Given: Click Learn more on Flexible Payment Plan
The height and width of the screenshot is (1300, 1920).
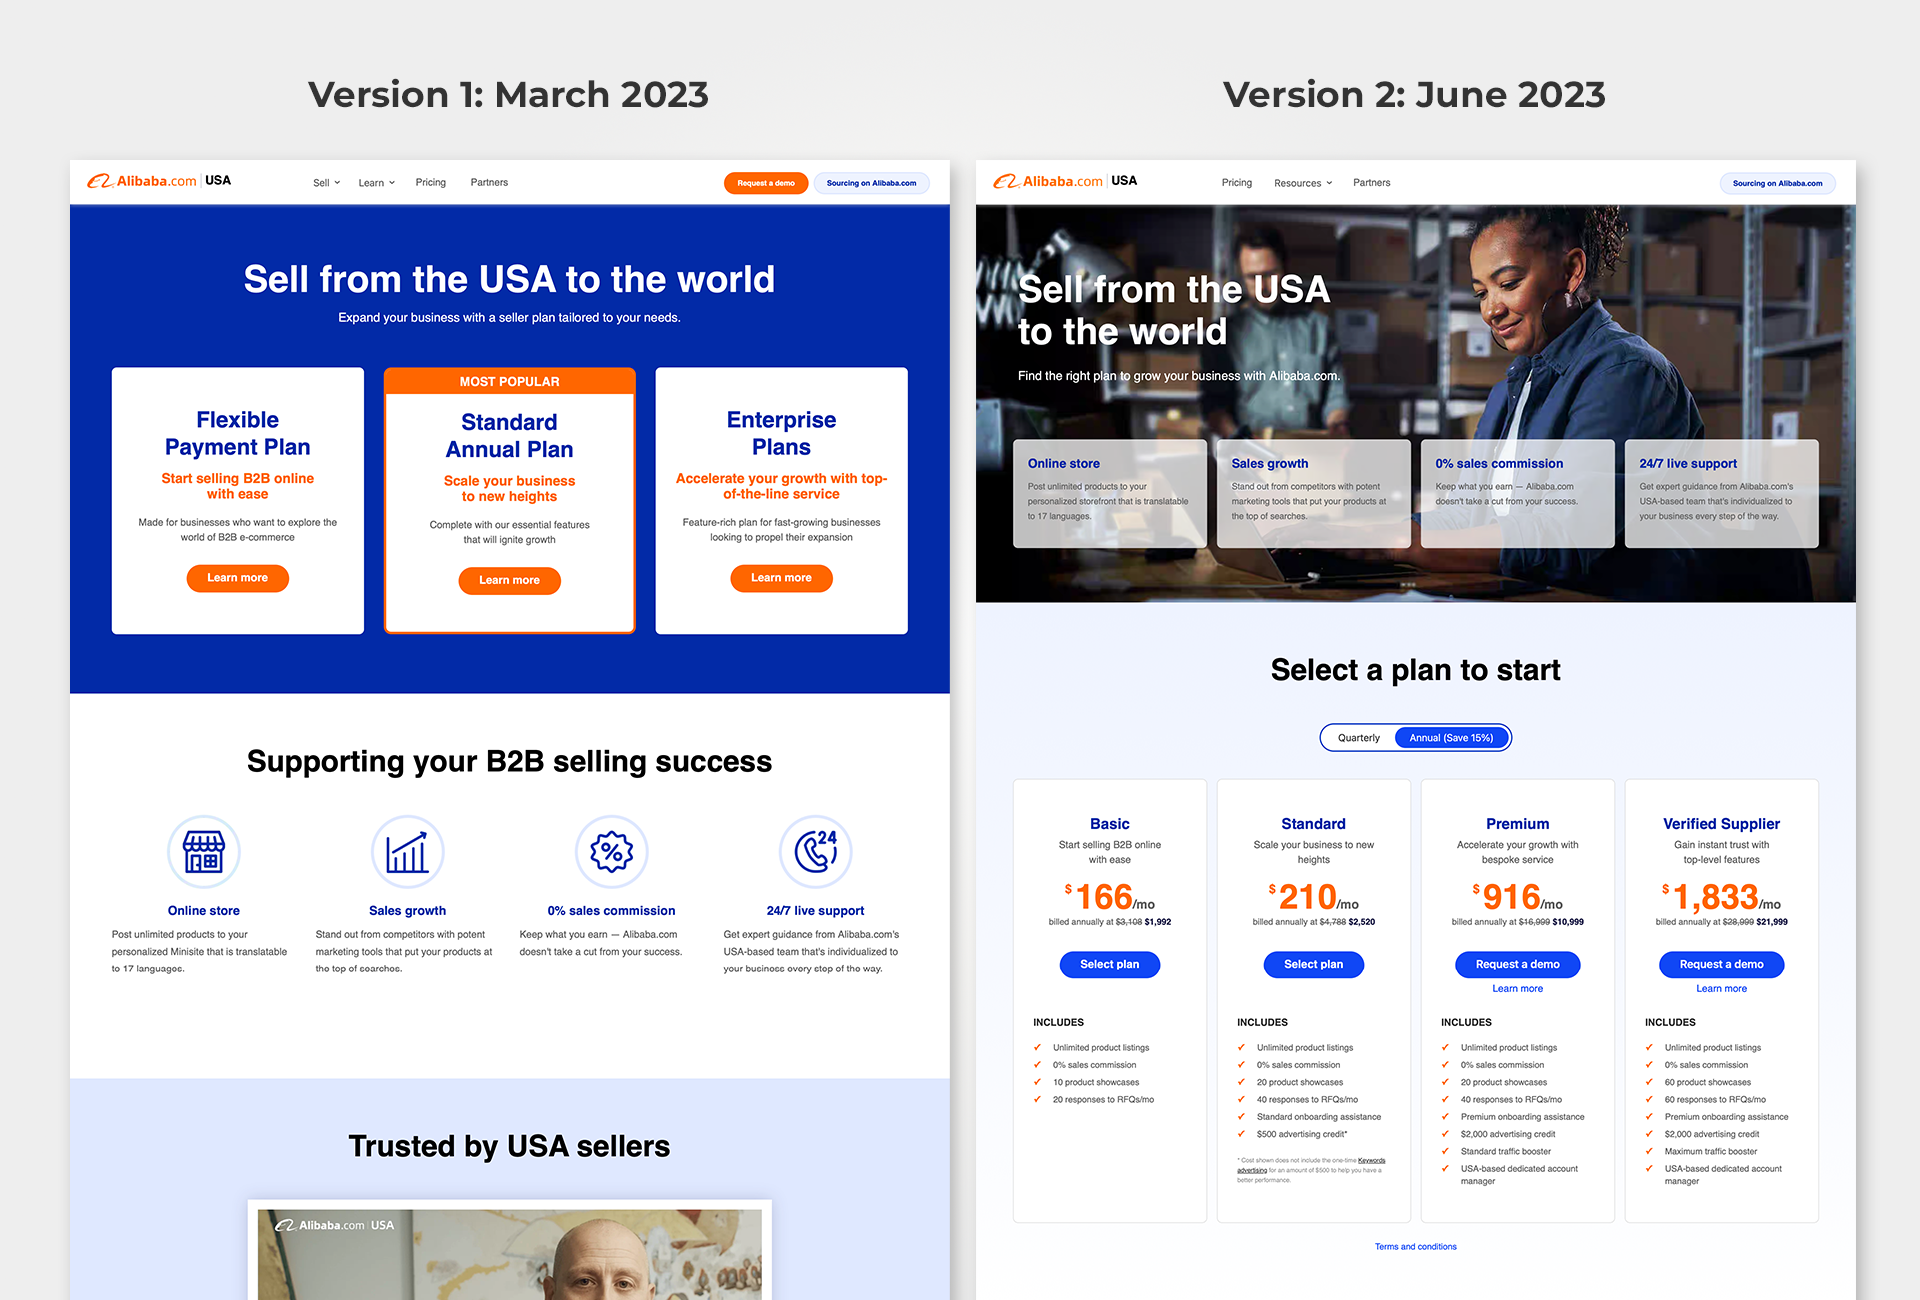Looking at the screenshot, I should click(x=238, y=578).
